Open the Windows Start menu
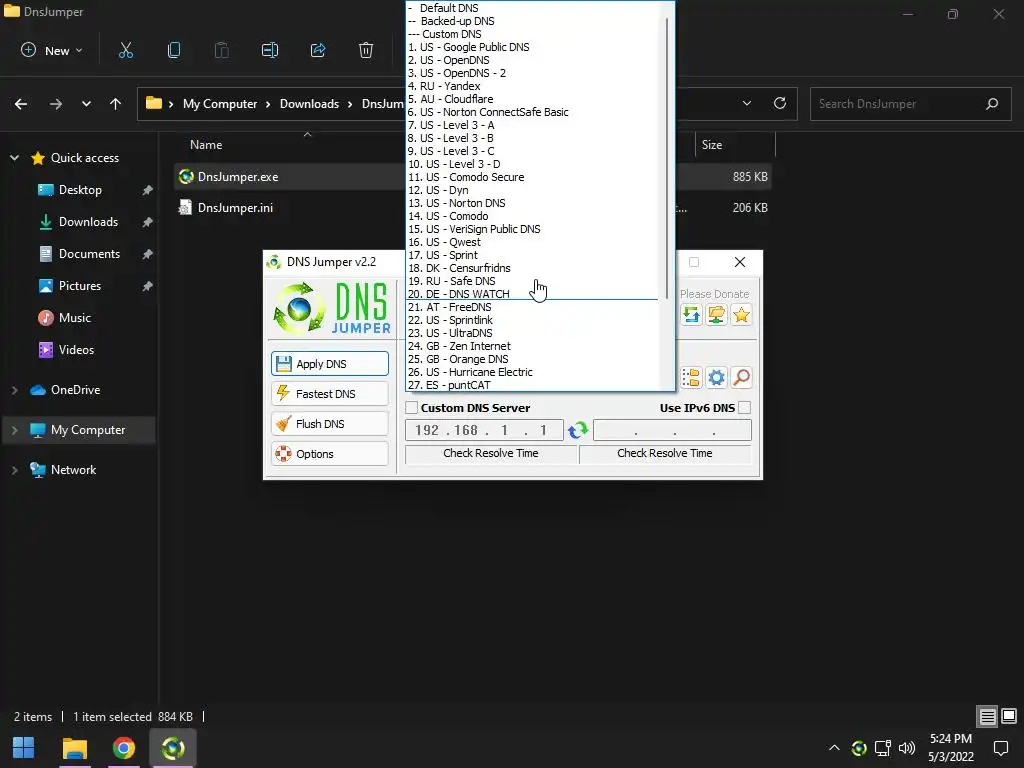The width and height of the screenshot is (1024, 768). [24, 748]
